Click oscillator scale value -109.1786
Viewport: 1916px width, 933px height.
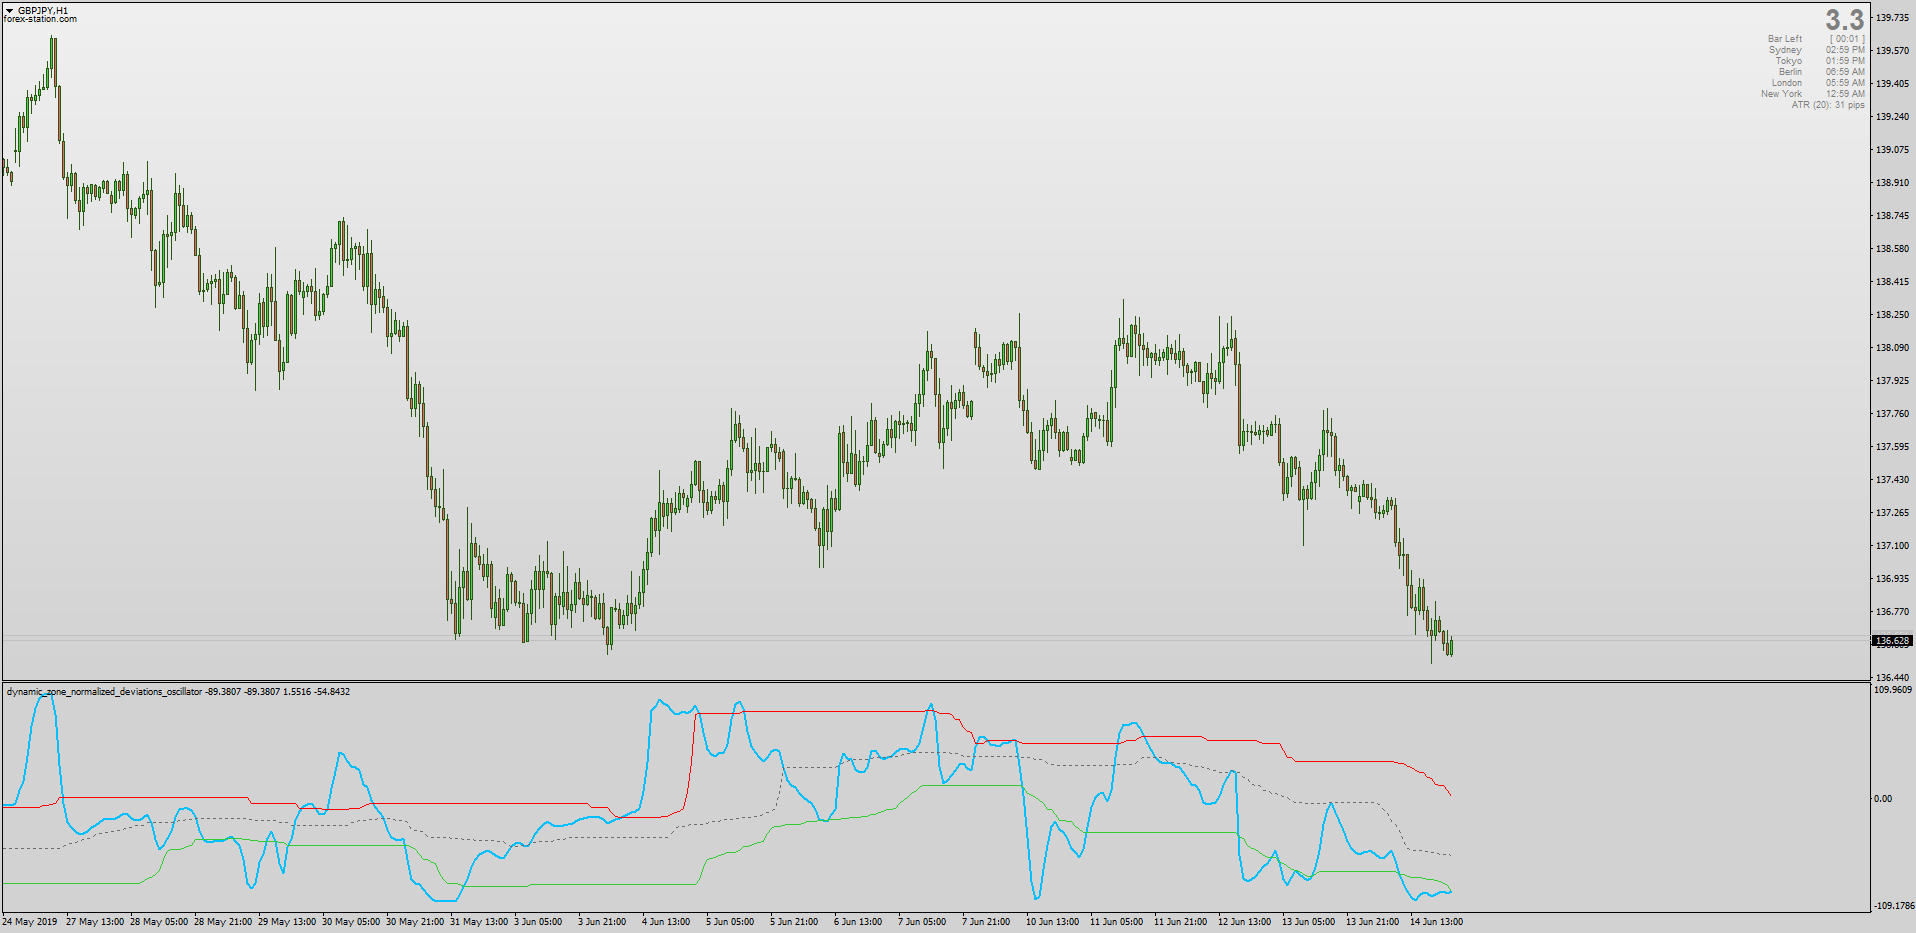(x=1892, y=906)
